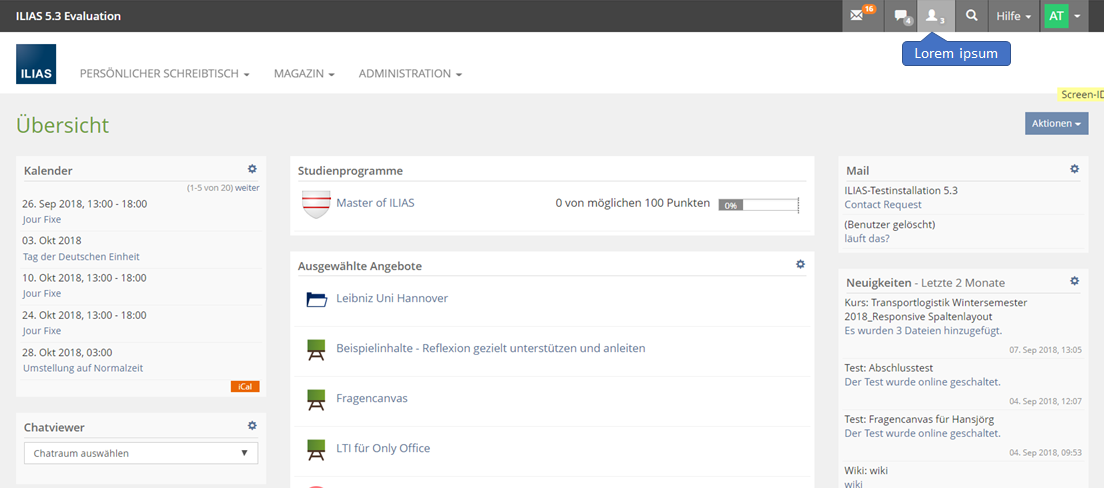
Task: Click 0 von möglichen 100 Punkten text
Action: click(x=633, y=204)
